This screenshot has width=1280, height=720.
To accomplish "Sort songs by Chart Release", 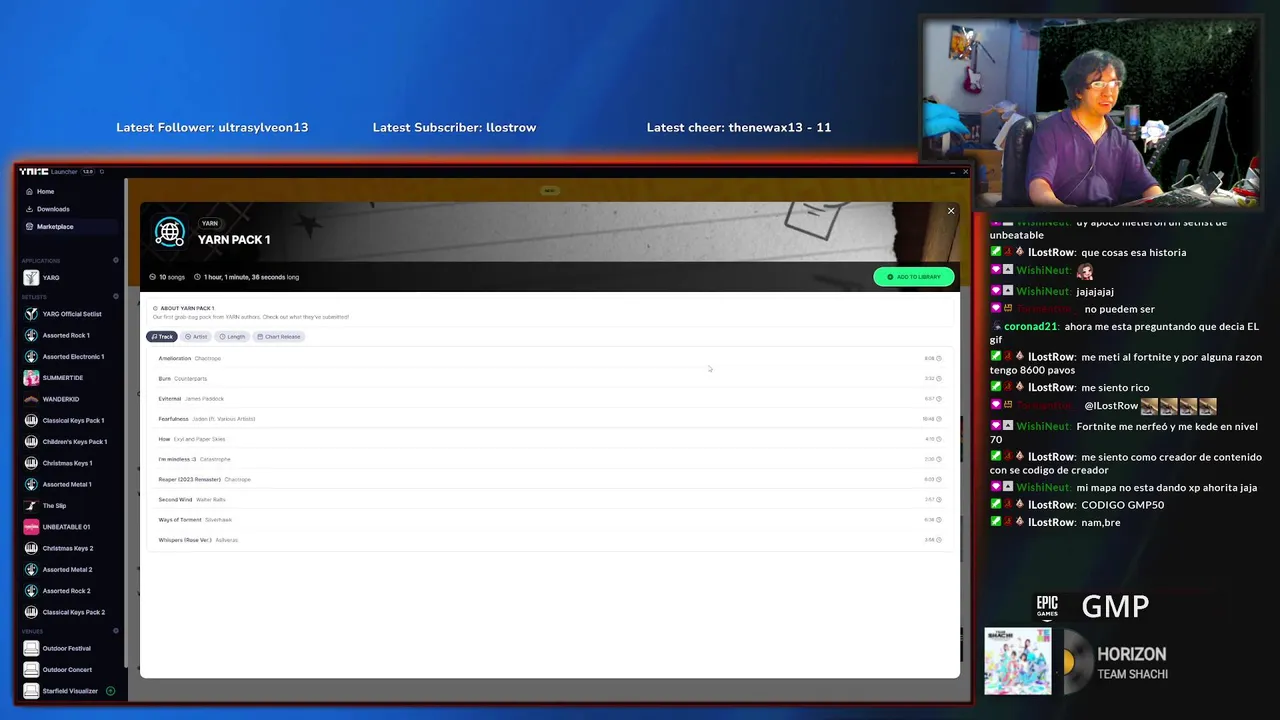I will [x=279, y=337].
